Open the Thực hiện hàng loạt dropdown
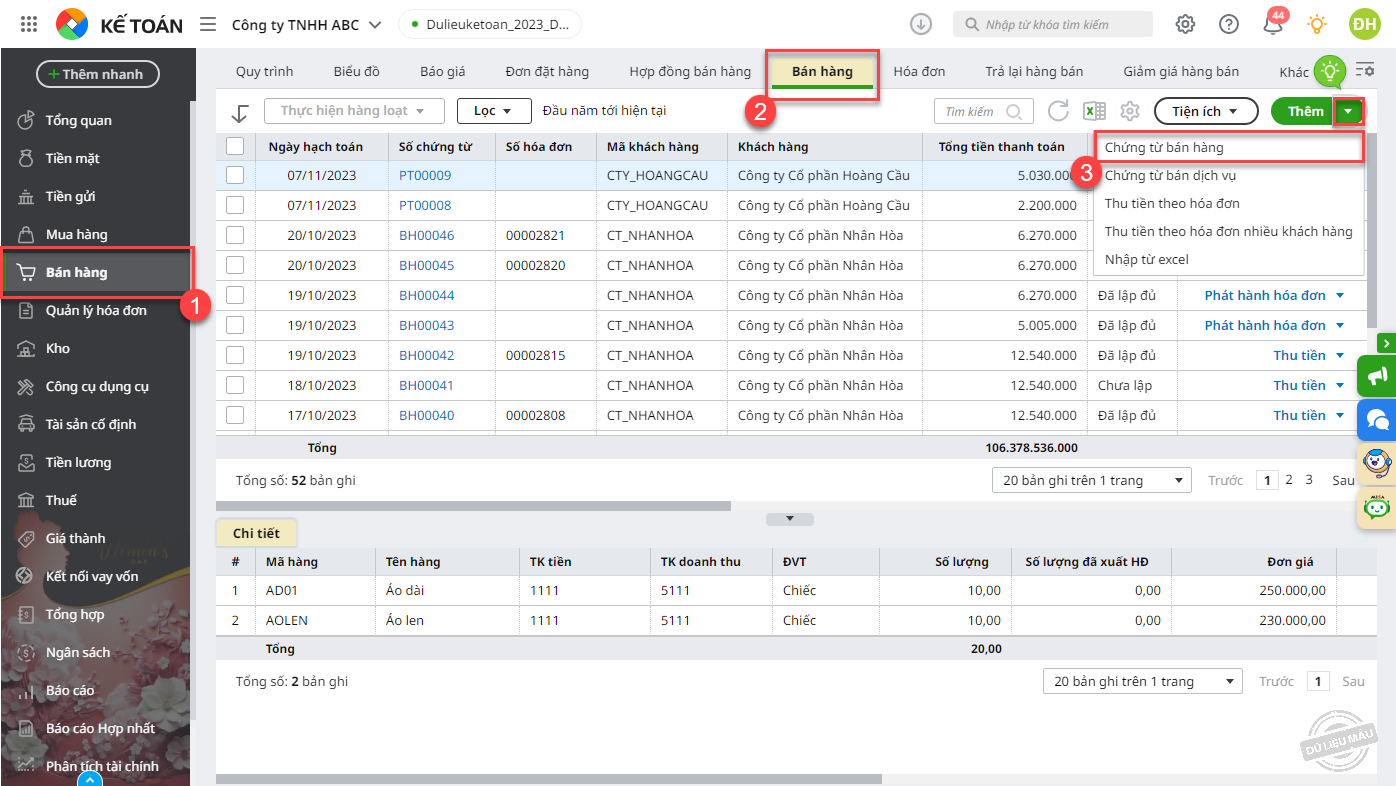This screenshot has width=1396, height=786. click(354, 111)
